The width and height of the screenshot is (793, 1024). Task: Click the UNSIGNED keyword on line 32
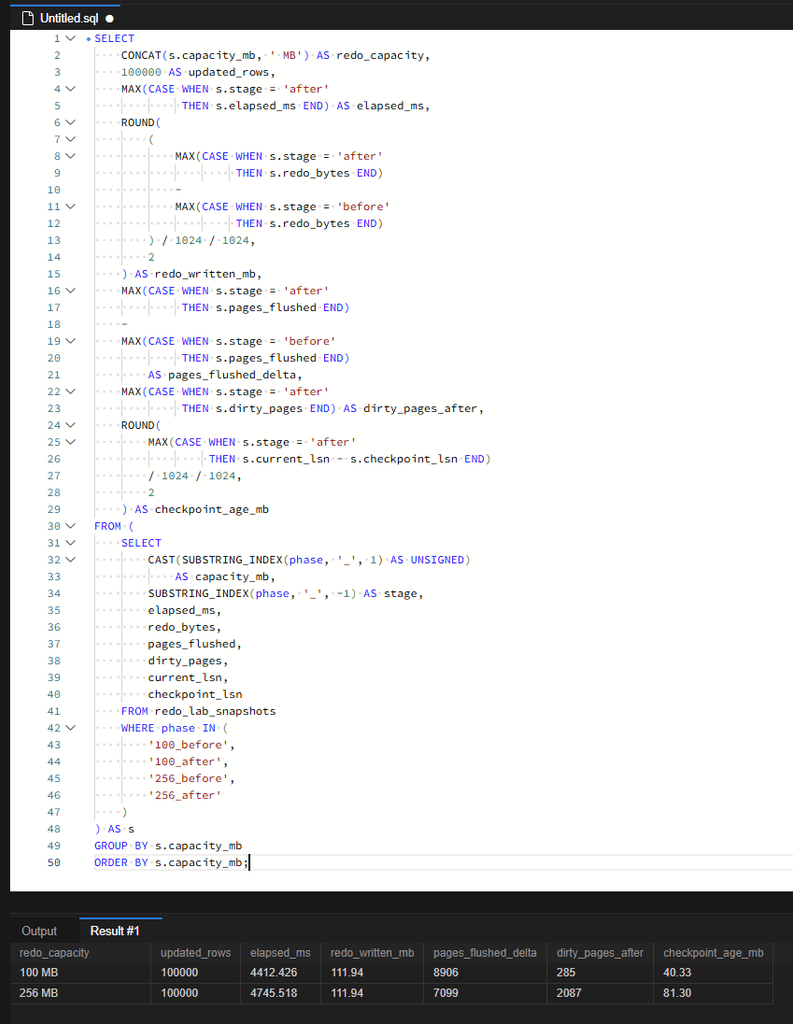tap(437, 560)
